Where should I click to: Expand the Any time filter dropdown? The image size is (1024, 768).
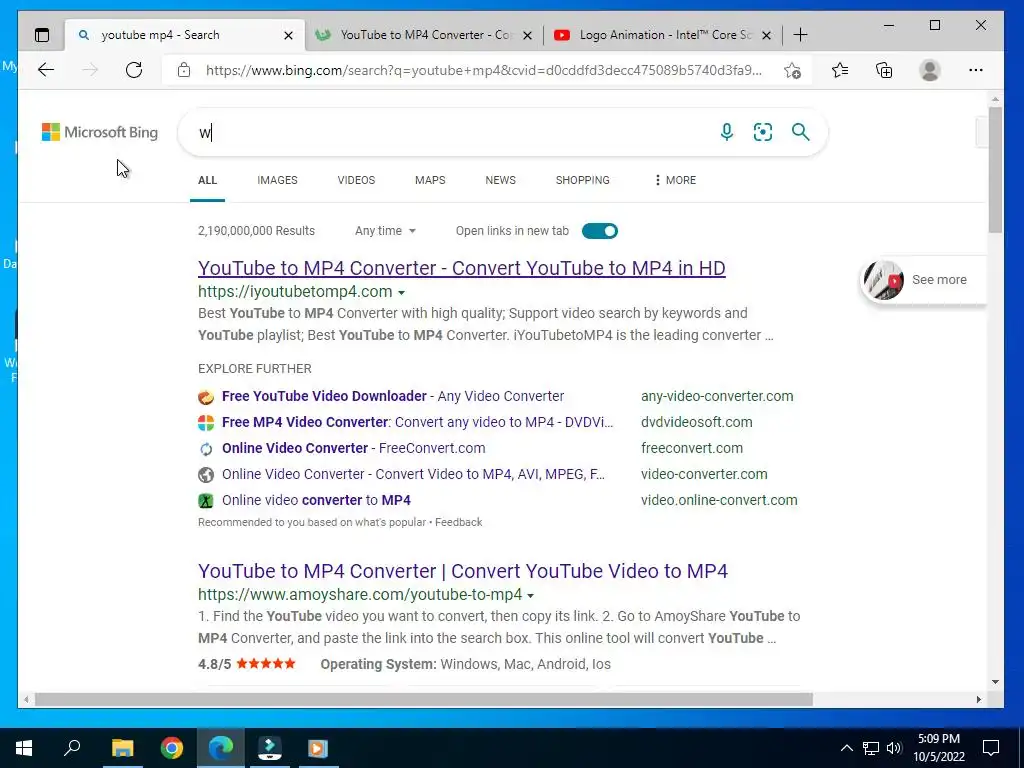click(385, 231)
